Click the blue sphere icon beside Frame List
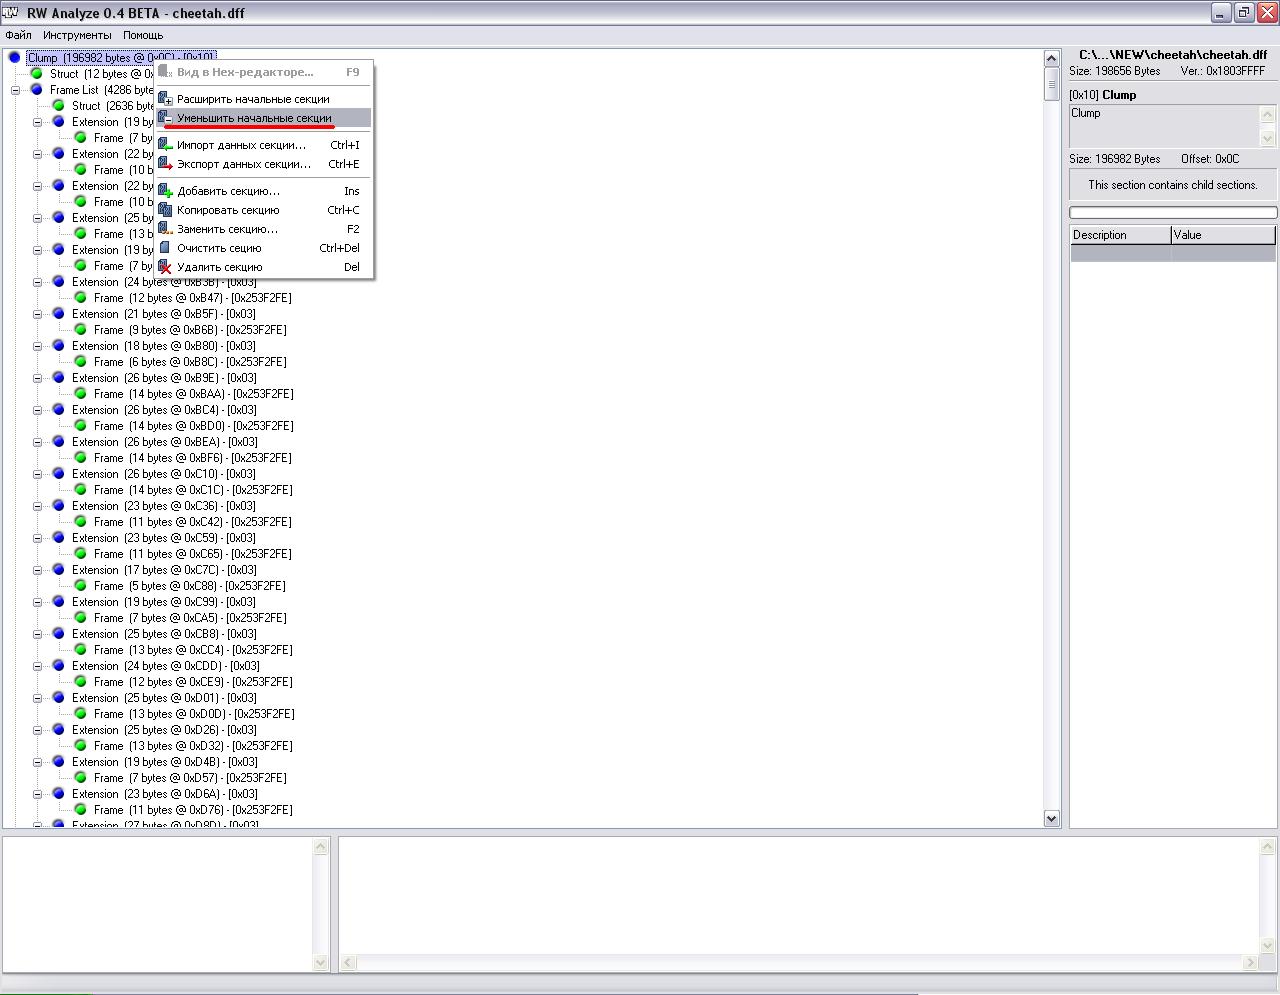1280x995 pixels. 36,90
